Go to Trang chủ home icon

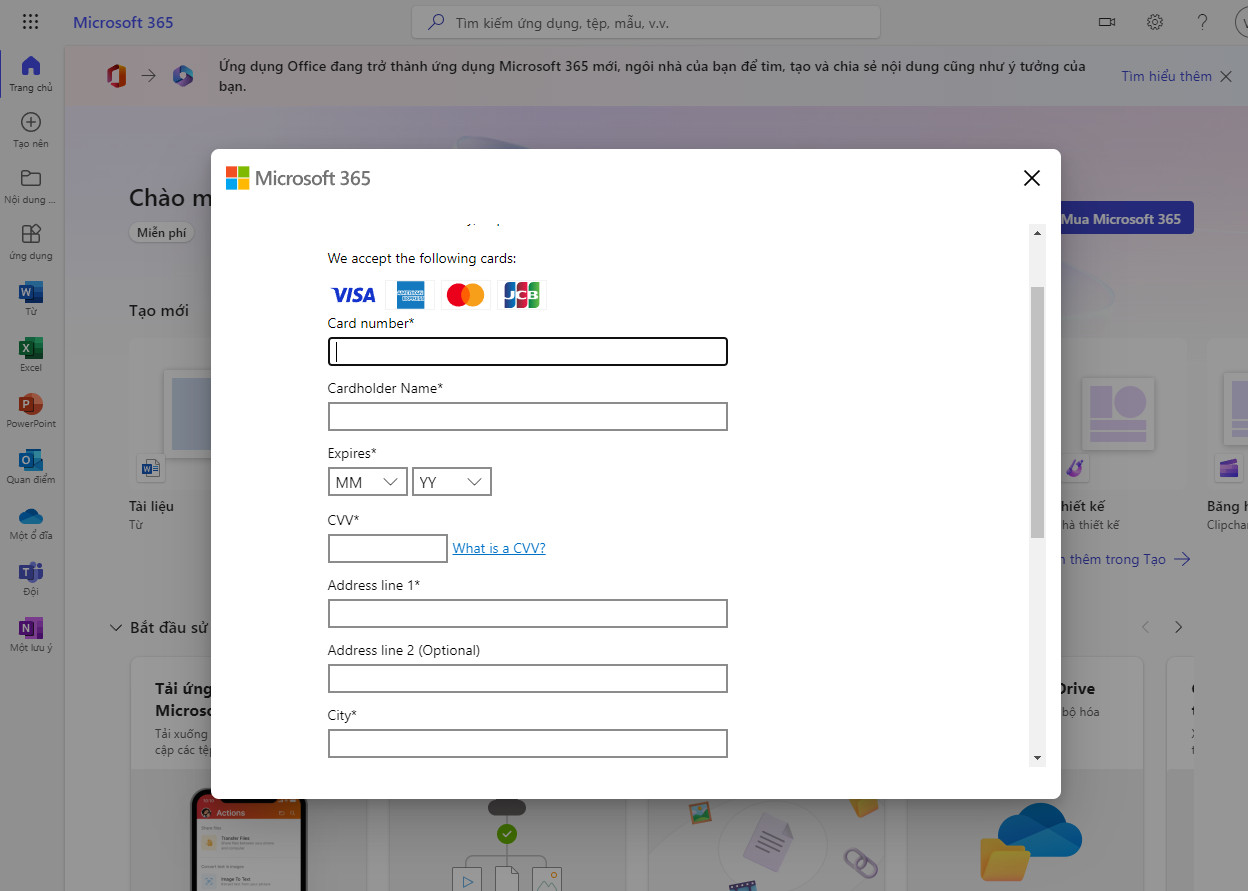31,66
